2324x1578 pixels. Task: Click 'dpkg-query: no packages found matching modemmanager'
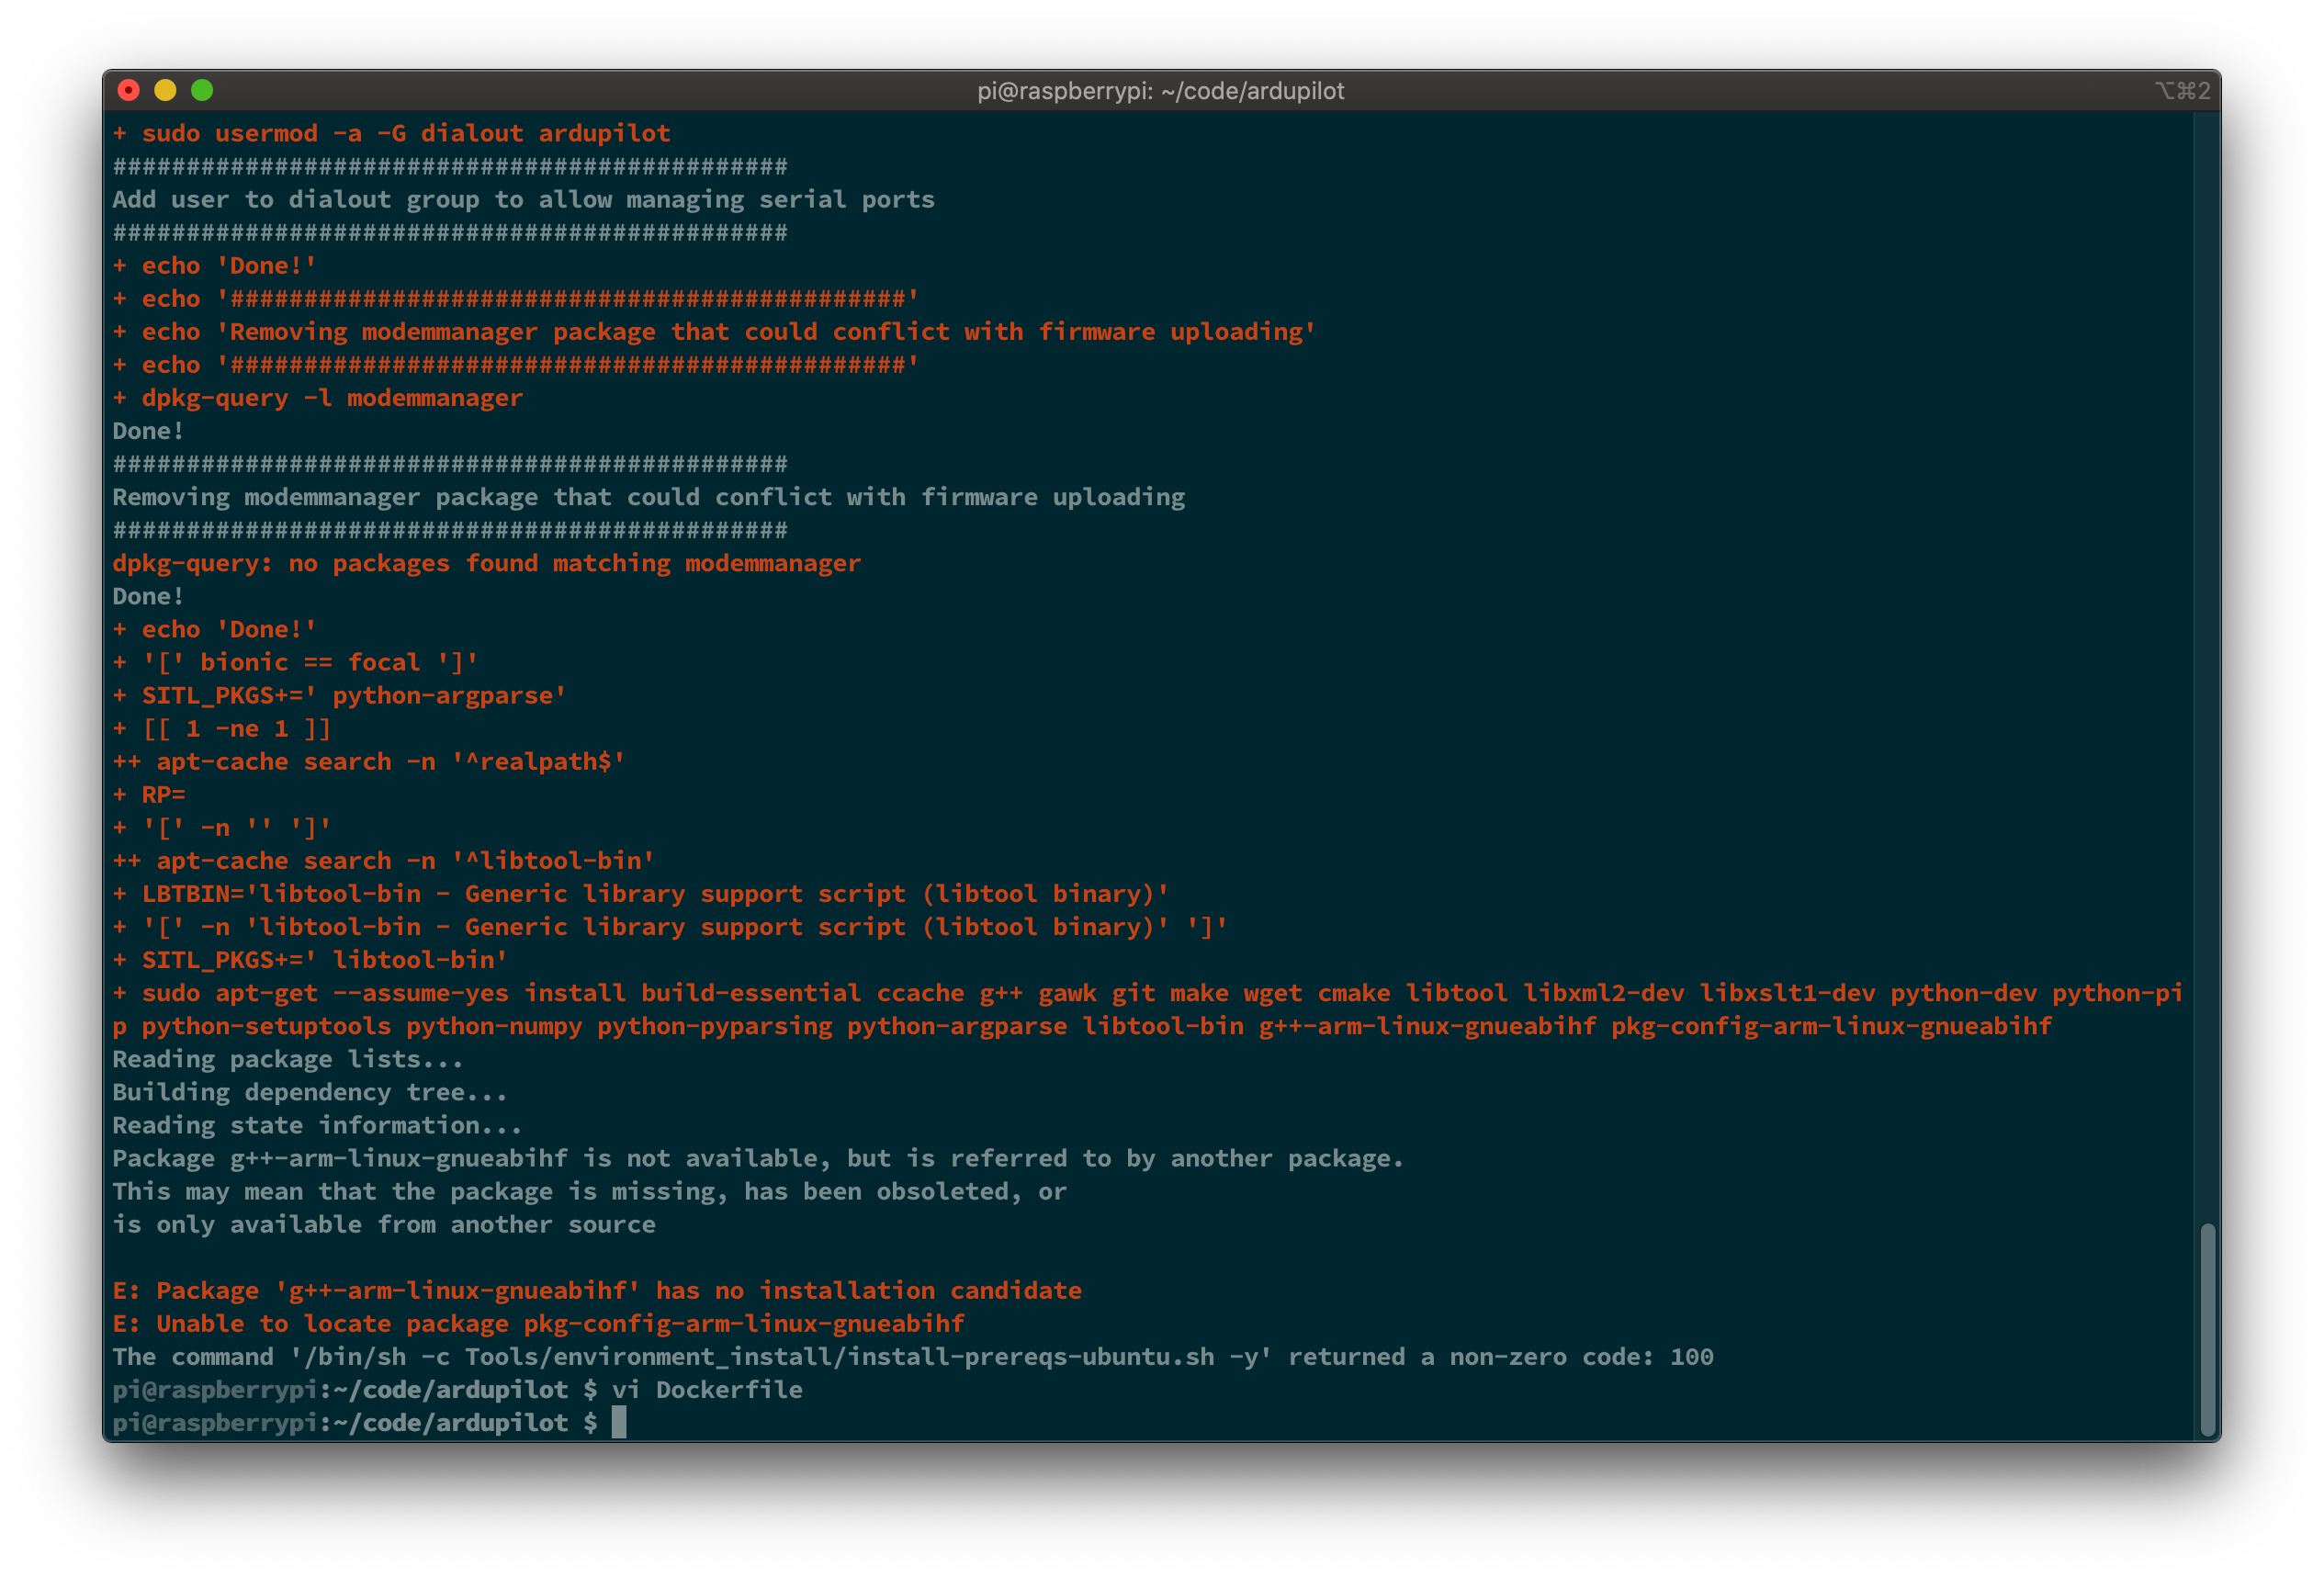coord(486,563)
